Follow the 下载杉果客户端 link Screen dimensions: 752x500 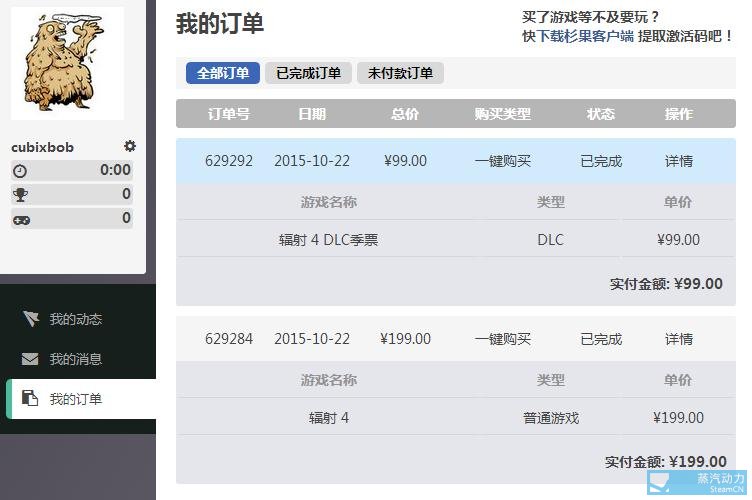click(x=585, y=36)
